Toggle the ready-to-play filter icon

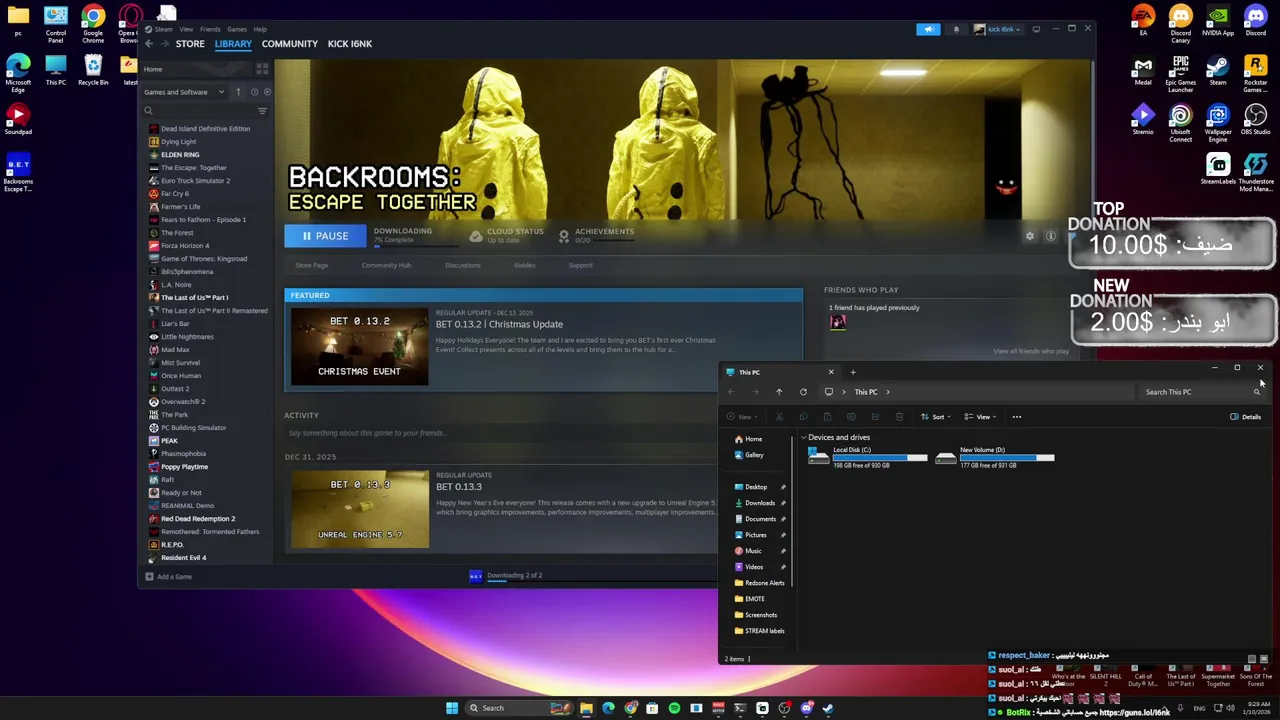267,92
